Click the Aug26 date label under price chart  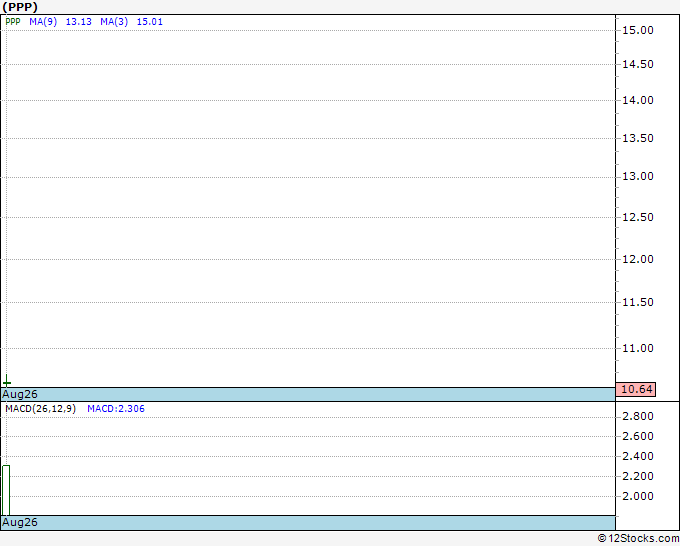(x=20, y=394)
